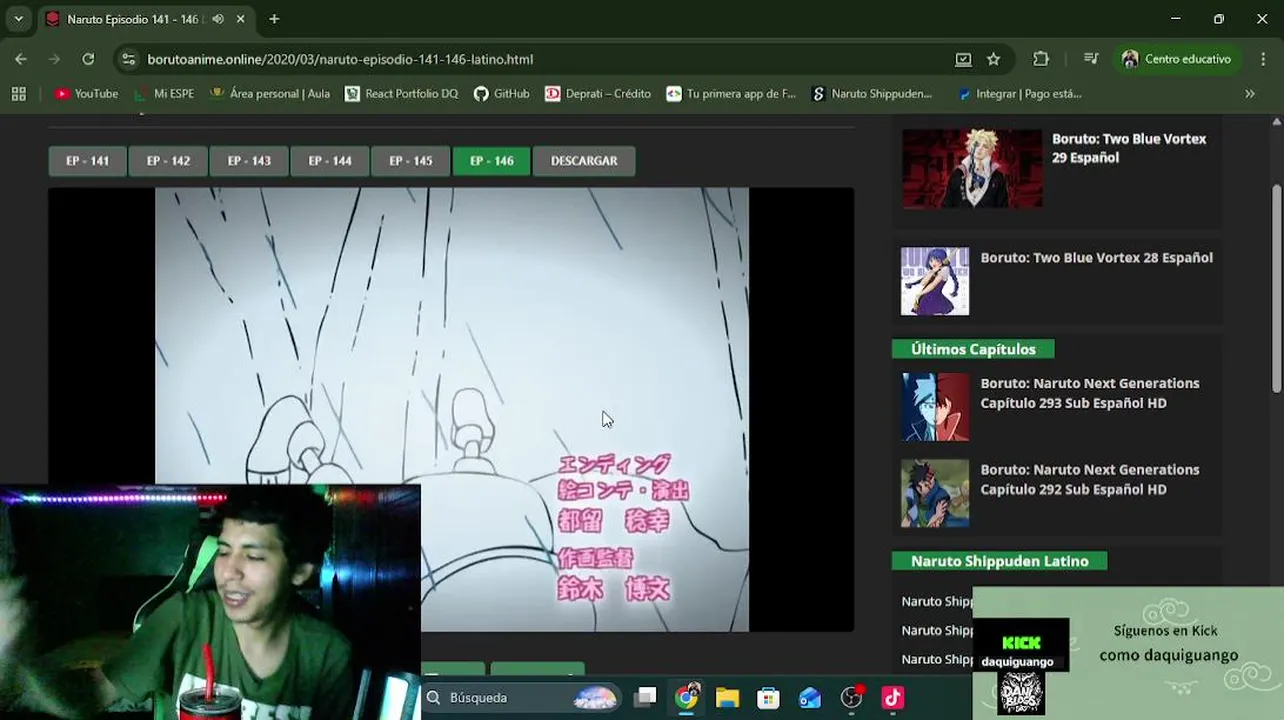Screen dimensions: 1284x720
Task: Go forward with the forward arrow
Action: (x=55, y=59)
